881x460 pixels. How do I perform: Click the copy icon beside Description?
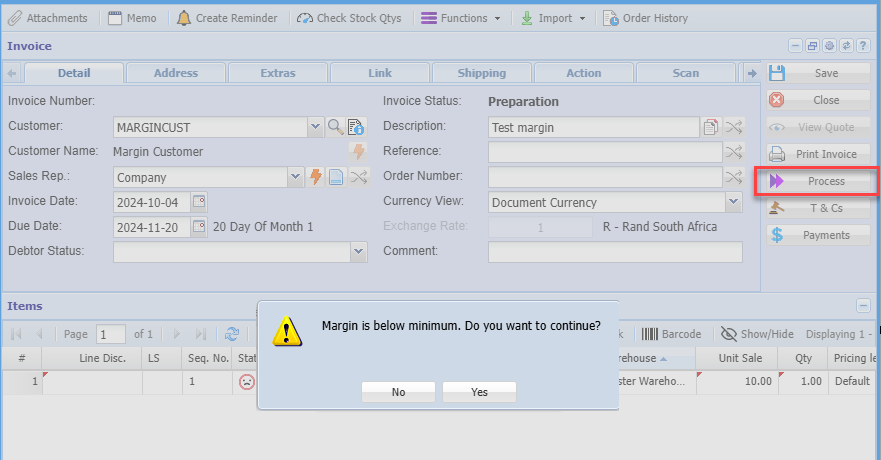tap(711, 127)
